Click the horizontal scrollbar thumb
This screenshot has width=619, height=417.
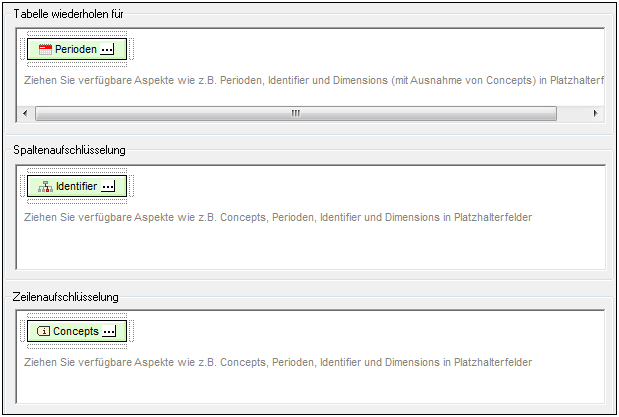click(295, 113)
